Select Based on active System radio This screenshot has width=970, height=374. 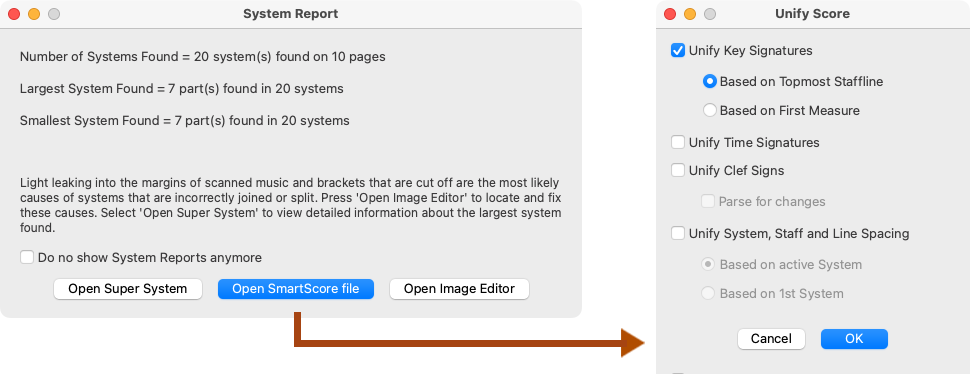coord(708,264)
